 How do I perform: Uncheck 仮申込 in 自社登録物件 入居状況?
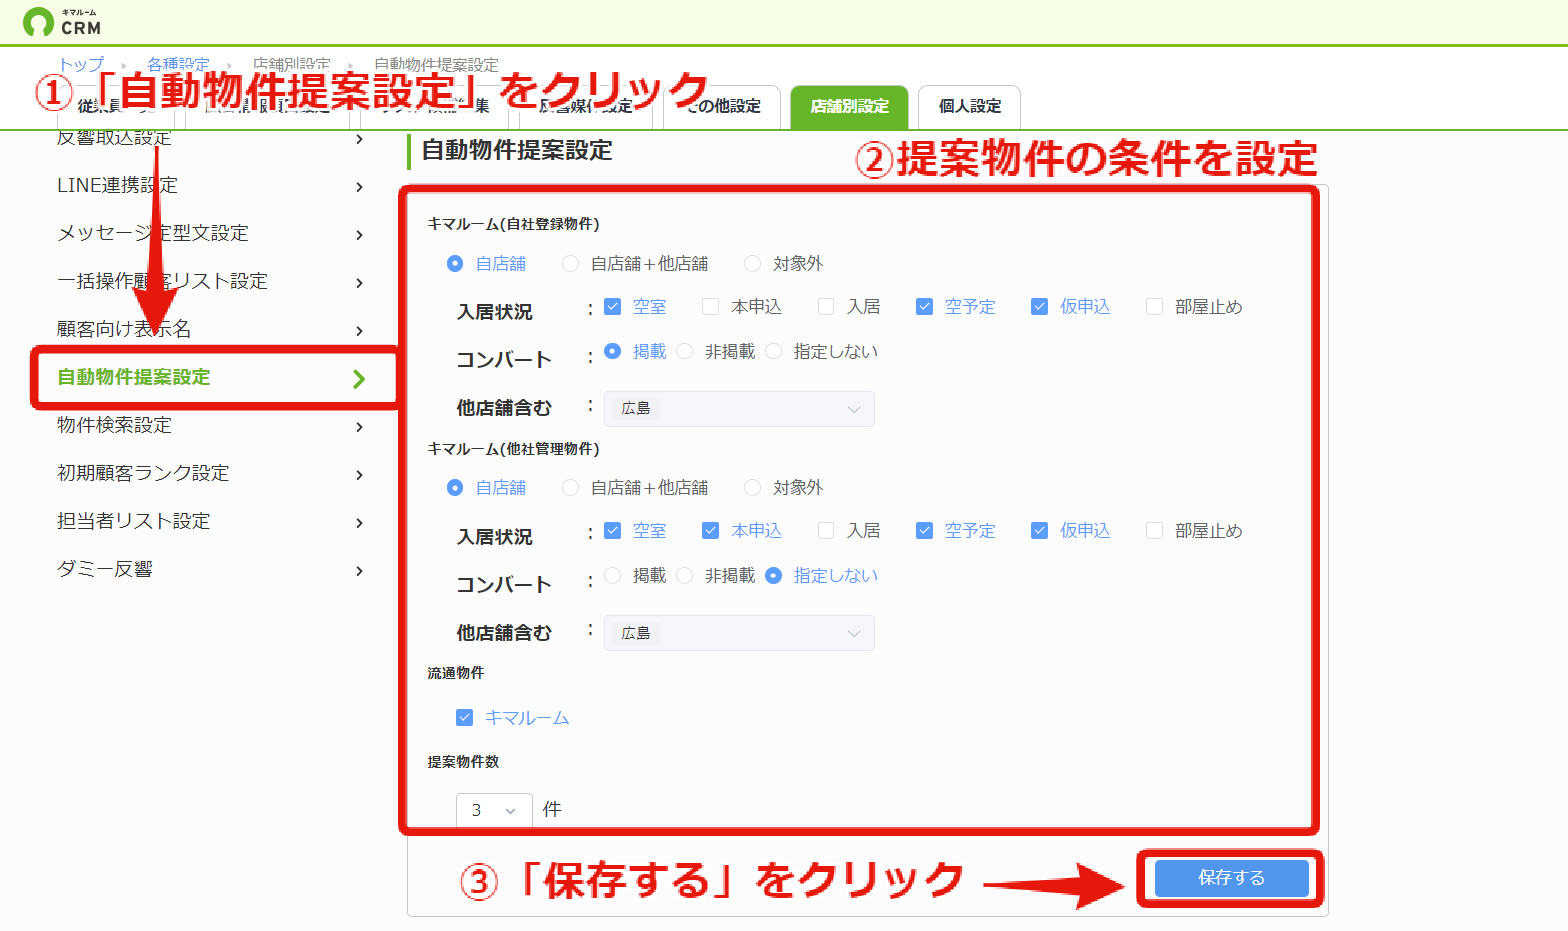(x=1040, y=307)
